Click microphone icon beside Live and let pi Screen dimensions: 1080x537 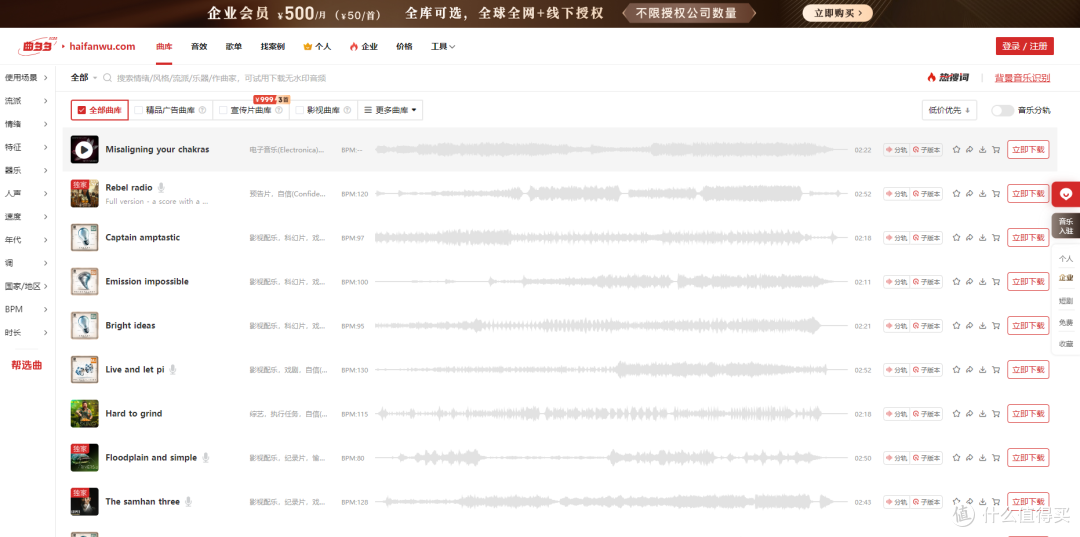[173, 370]
